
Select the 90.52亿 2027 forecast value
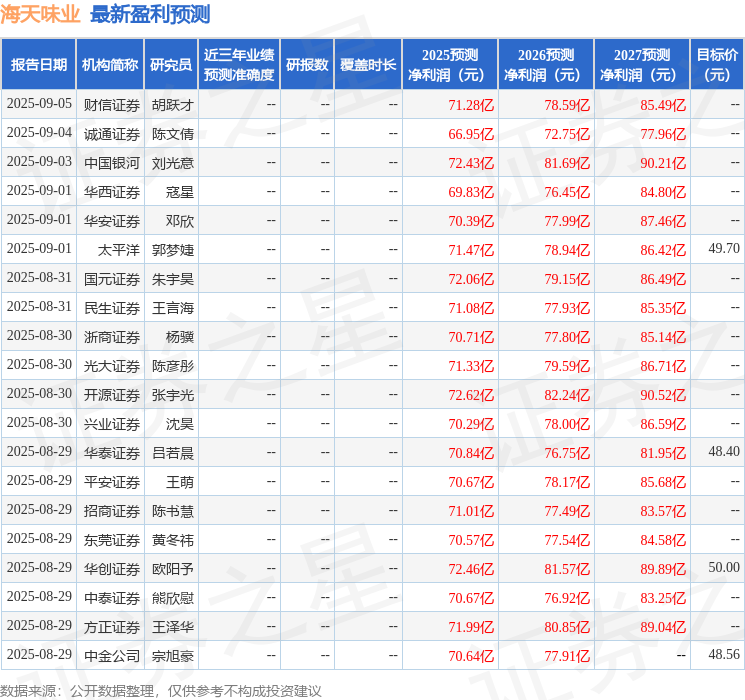pyautogui.click(x=663, y=395)
